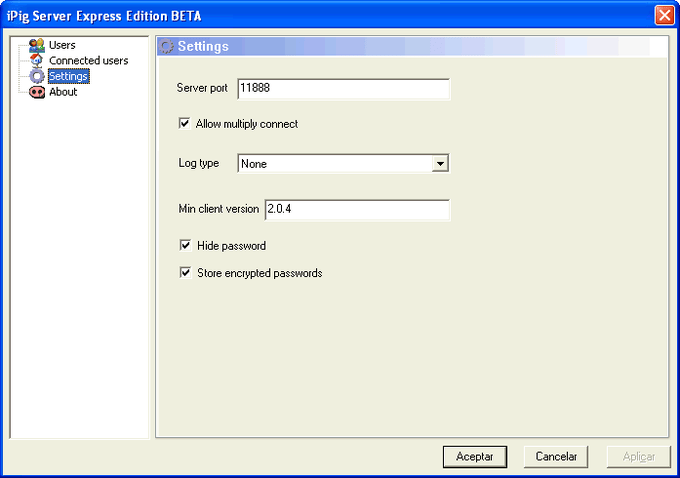Click the Store encrypted passwords label
This screenshot has width=680, height=478.
(260, 273)
